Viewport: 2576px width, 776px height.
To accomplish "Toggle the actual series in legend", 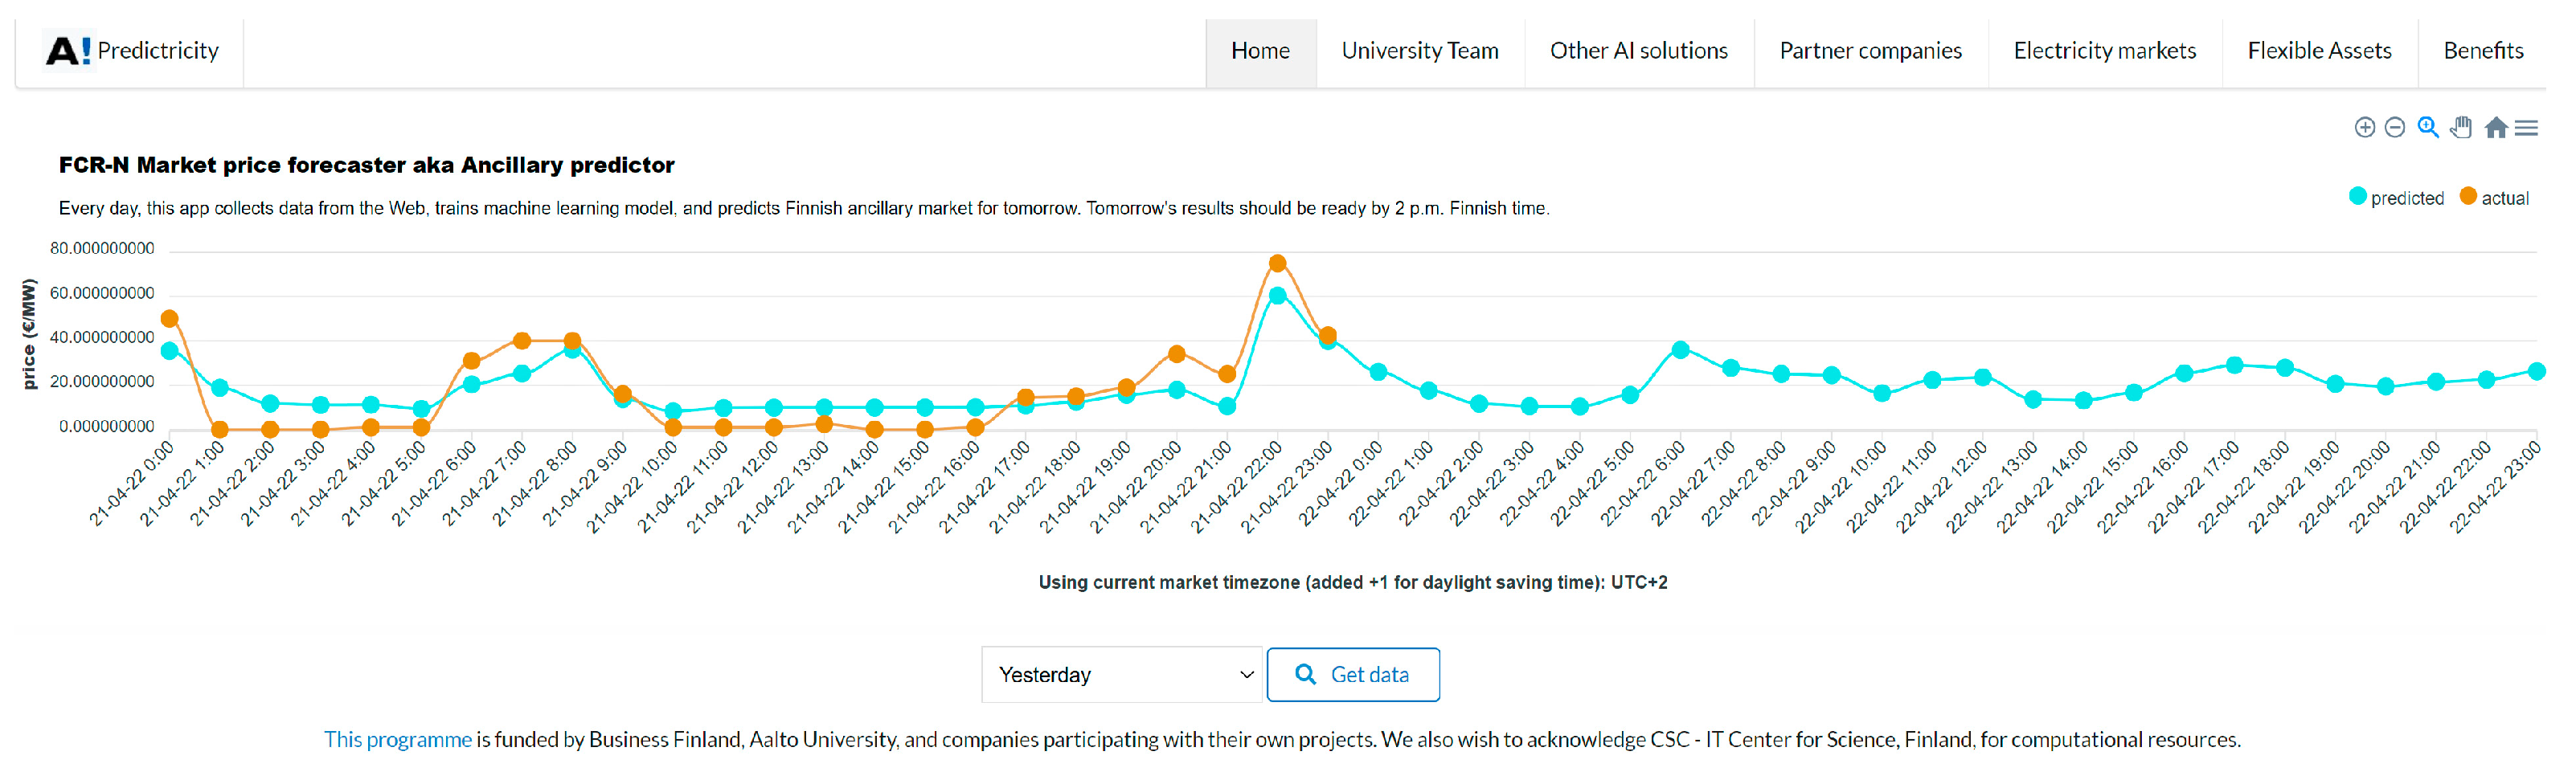I will pos(2495,198).
